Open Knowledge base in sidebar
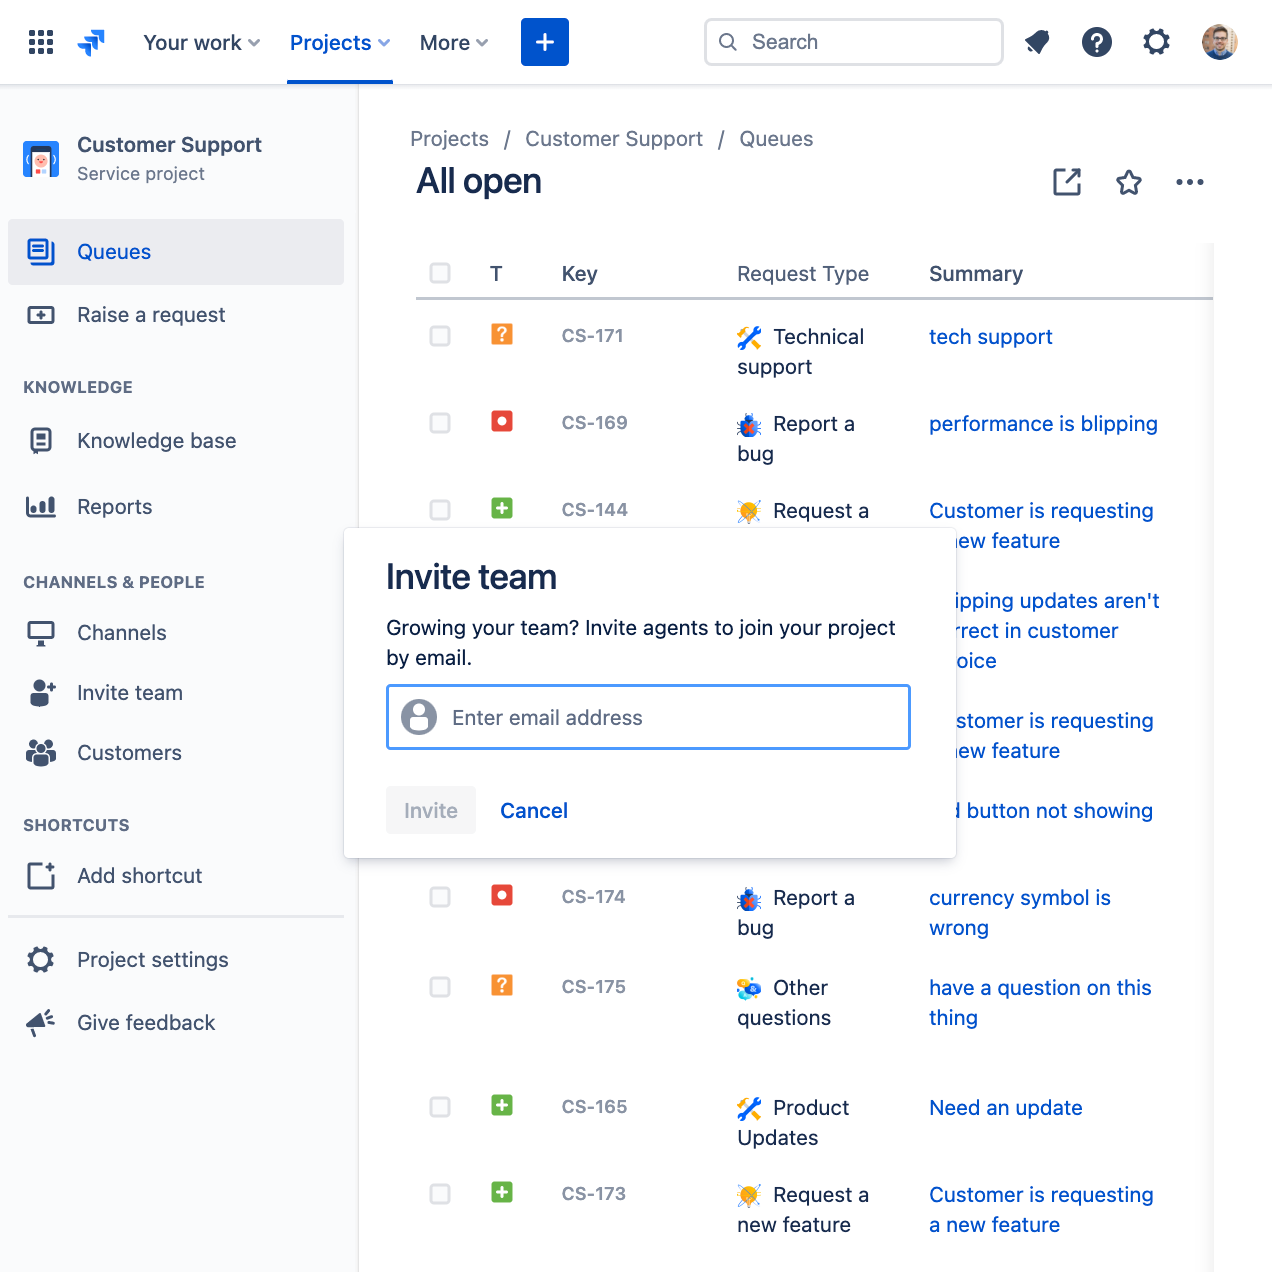The height and width of the screenshot is (1272, 1272). (x=156, y=441)
